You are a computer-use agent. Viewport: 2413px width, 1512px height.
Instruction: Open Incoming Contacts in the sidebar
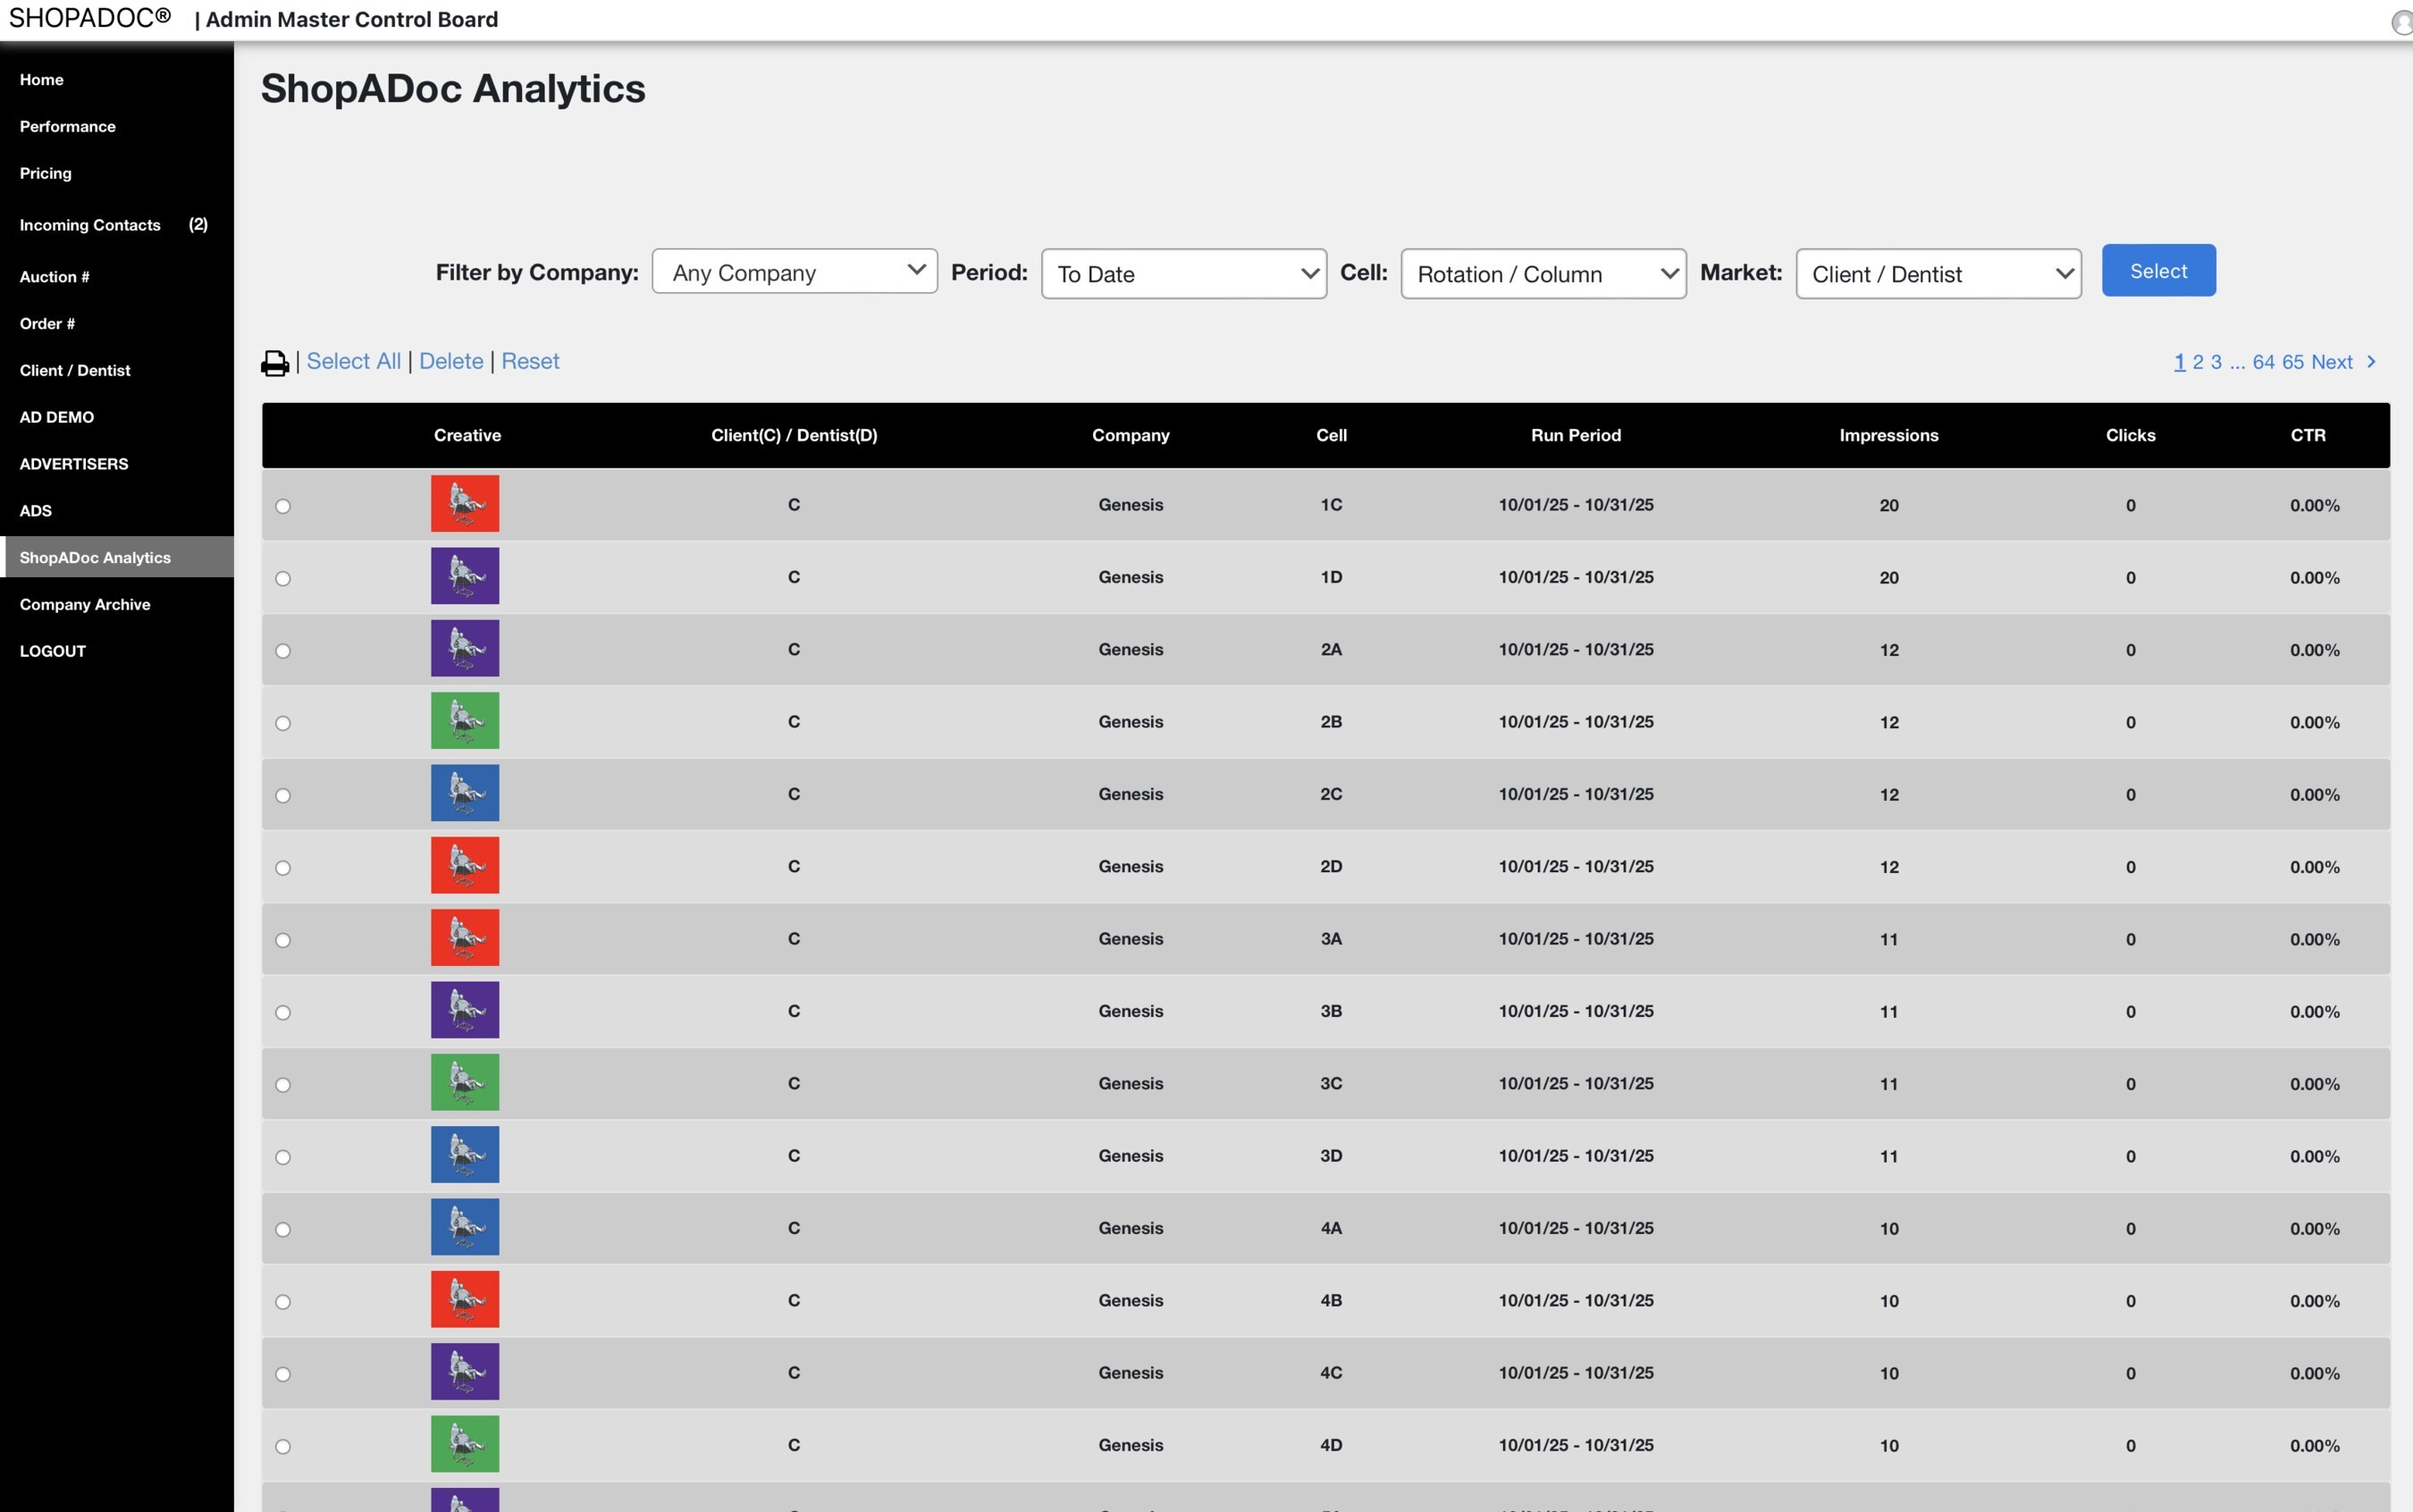click(90, 225)
